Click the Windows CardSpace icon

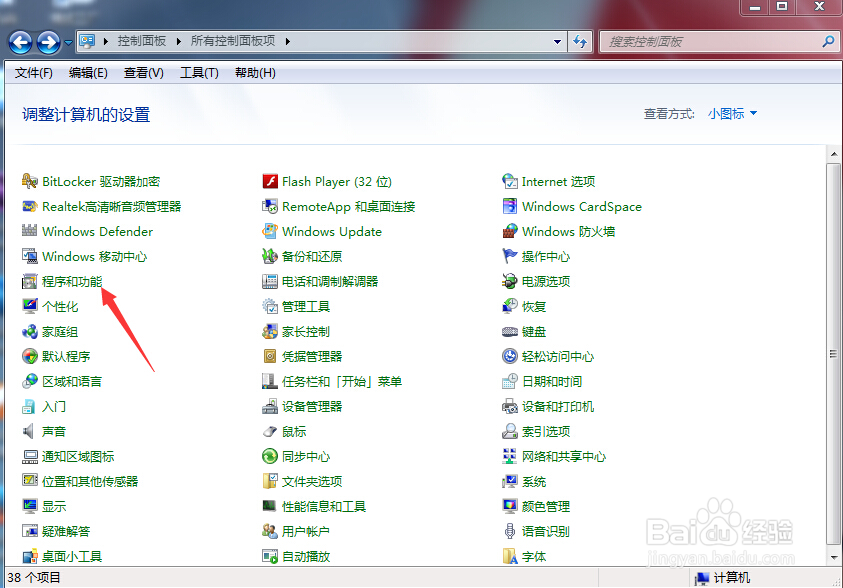510,206
